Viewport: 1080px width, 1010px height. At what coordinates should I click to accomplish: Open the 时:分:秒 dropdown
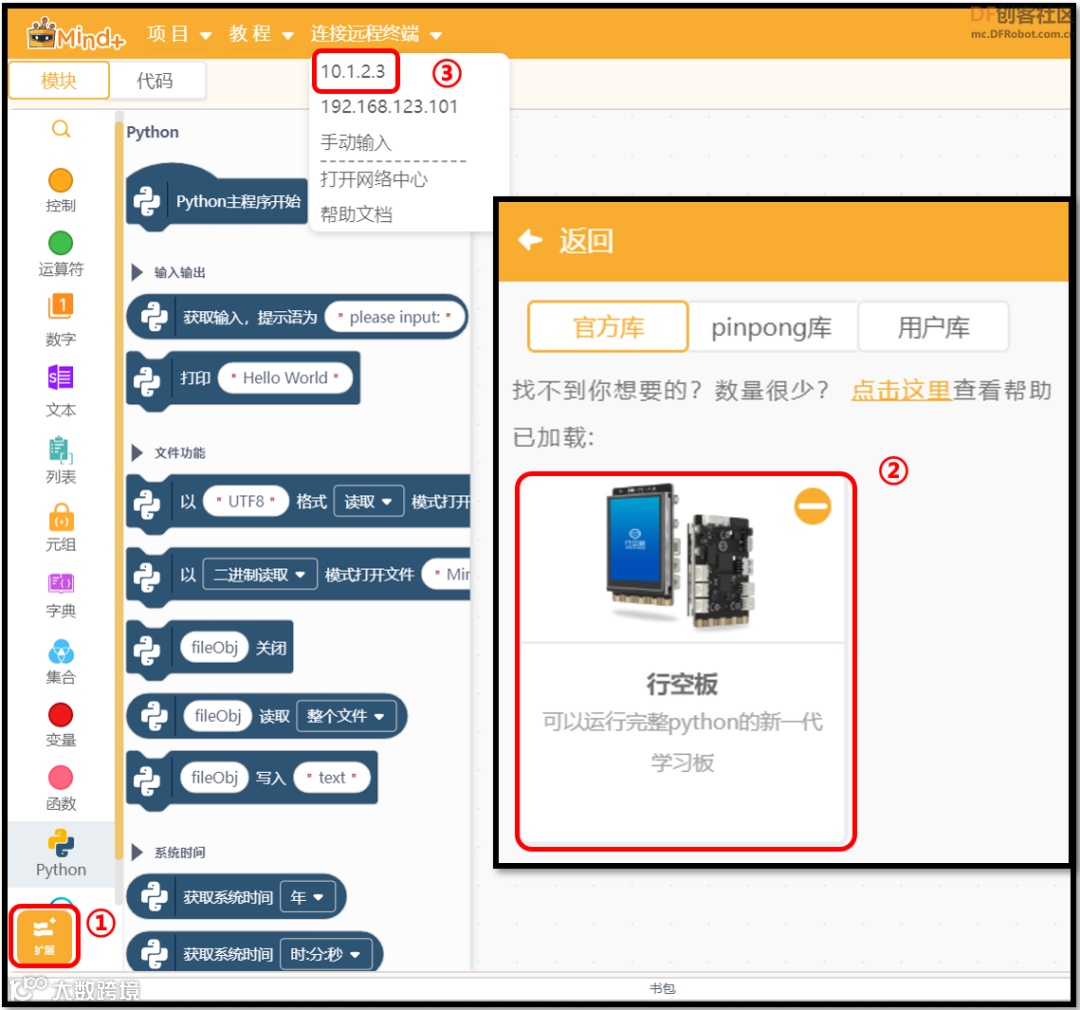tap(326, 954)
